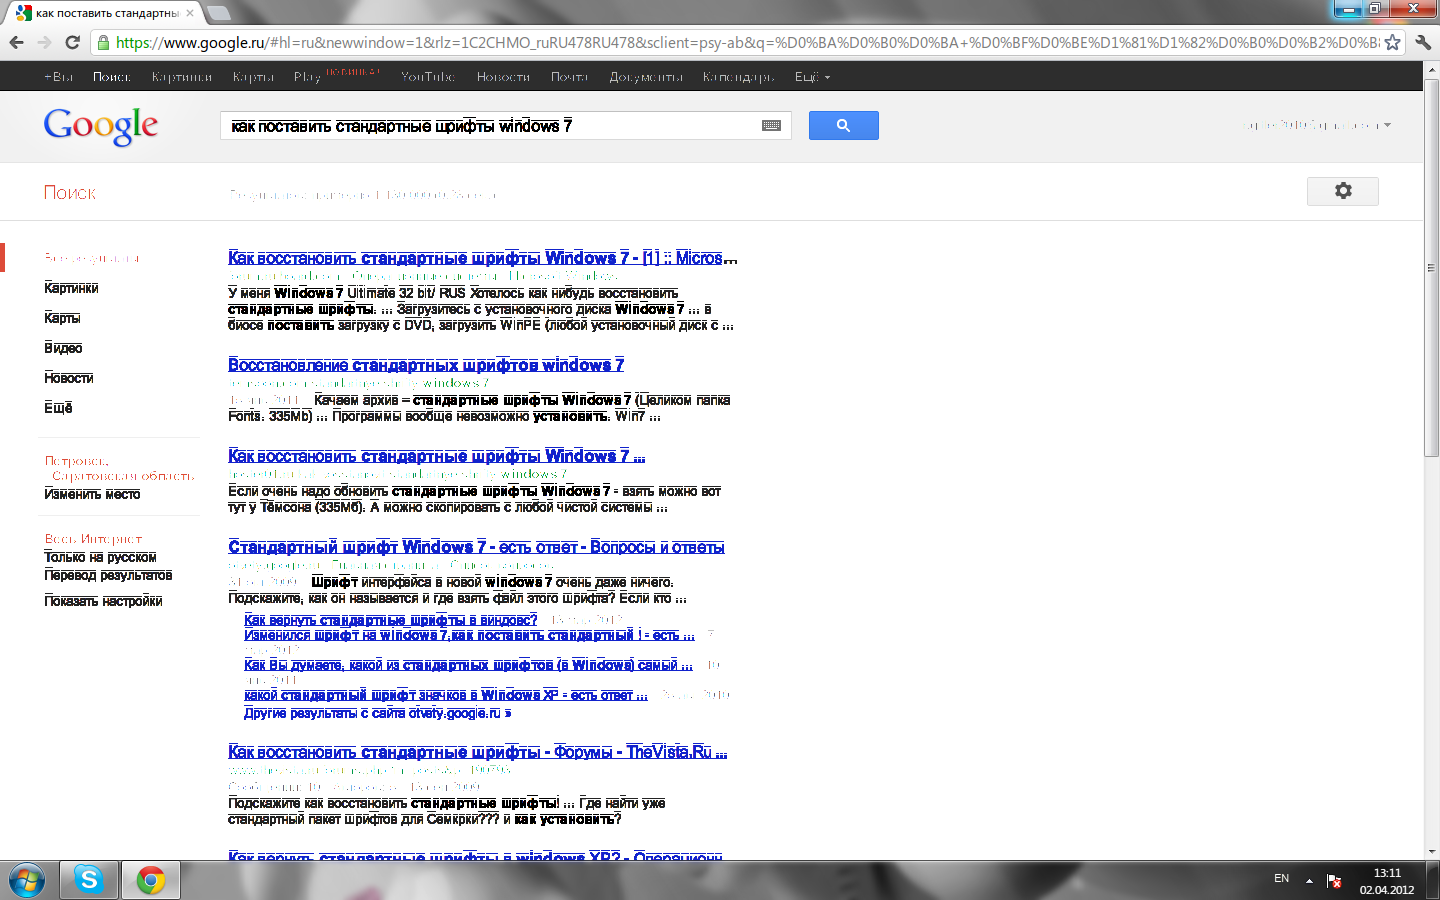Screen dimensions: 1440x900
Task: Open 'Play' in the Google bar
Action: tap(307, 77)
